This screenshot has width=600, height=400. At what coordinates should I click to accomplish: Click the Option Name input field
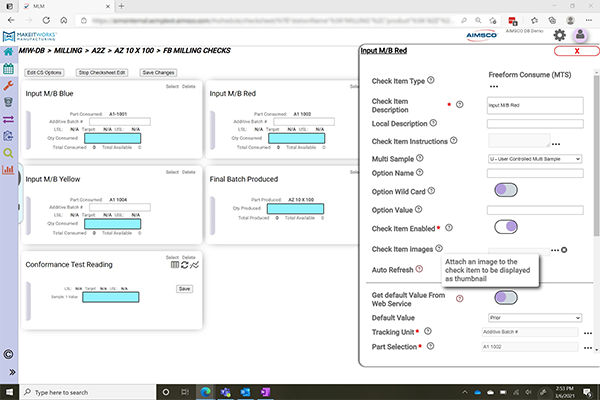click(535, 173)
